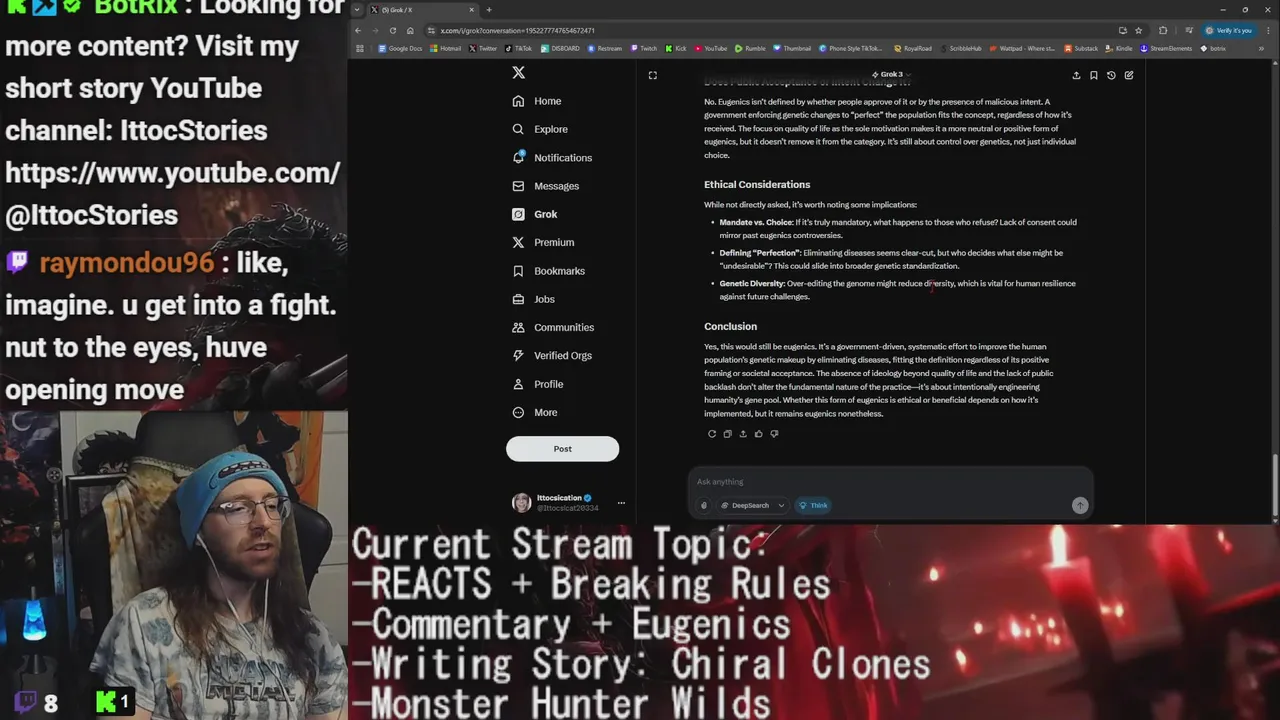The image size is (1280, 720).
Task: Click the Verify it's you profile button
Action: (x=1229, y=30)
